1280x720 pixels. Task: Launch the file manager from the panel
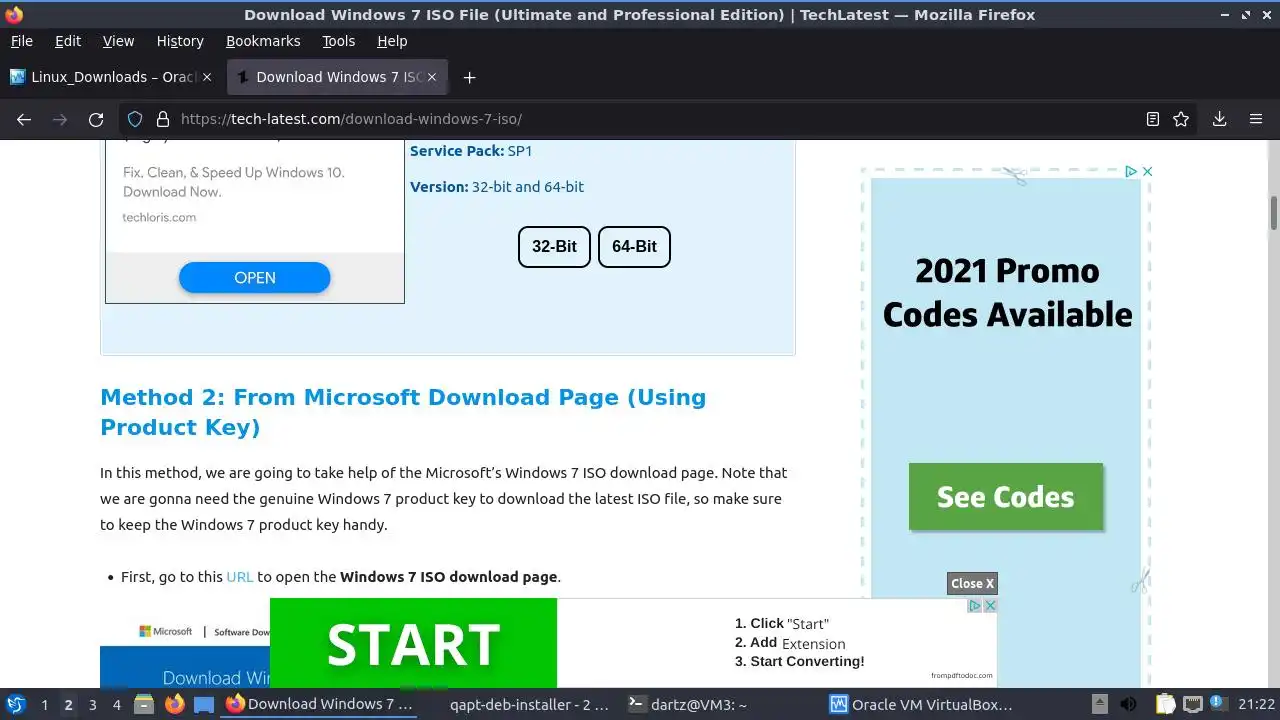click(144, 704)
